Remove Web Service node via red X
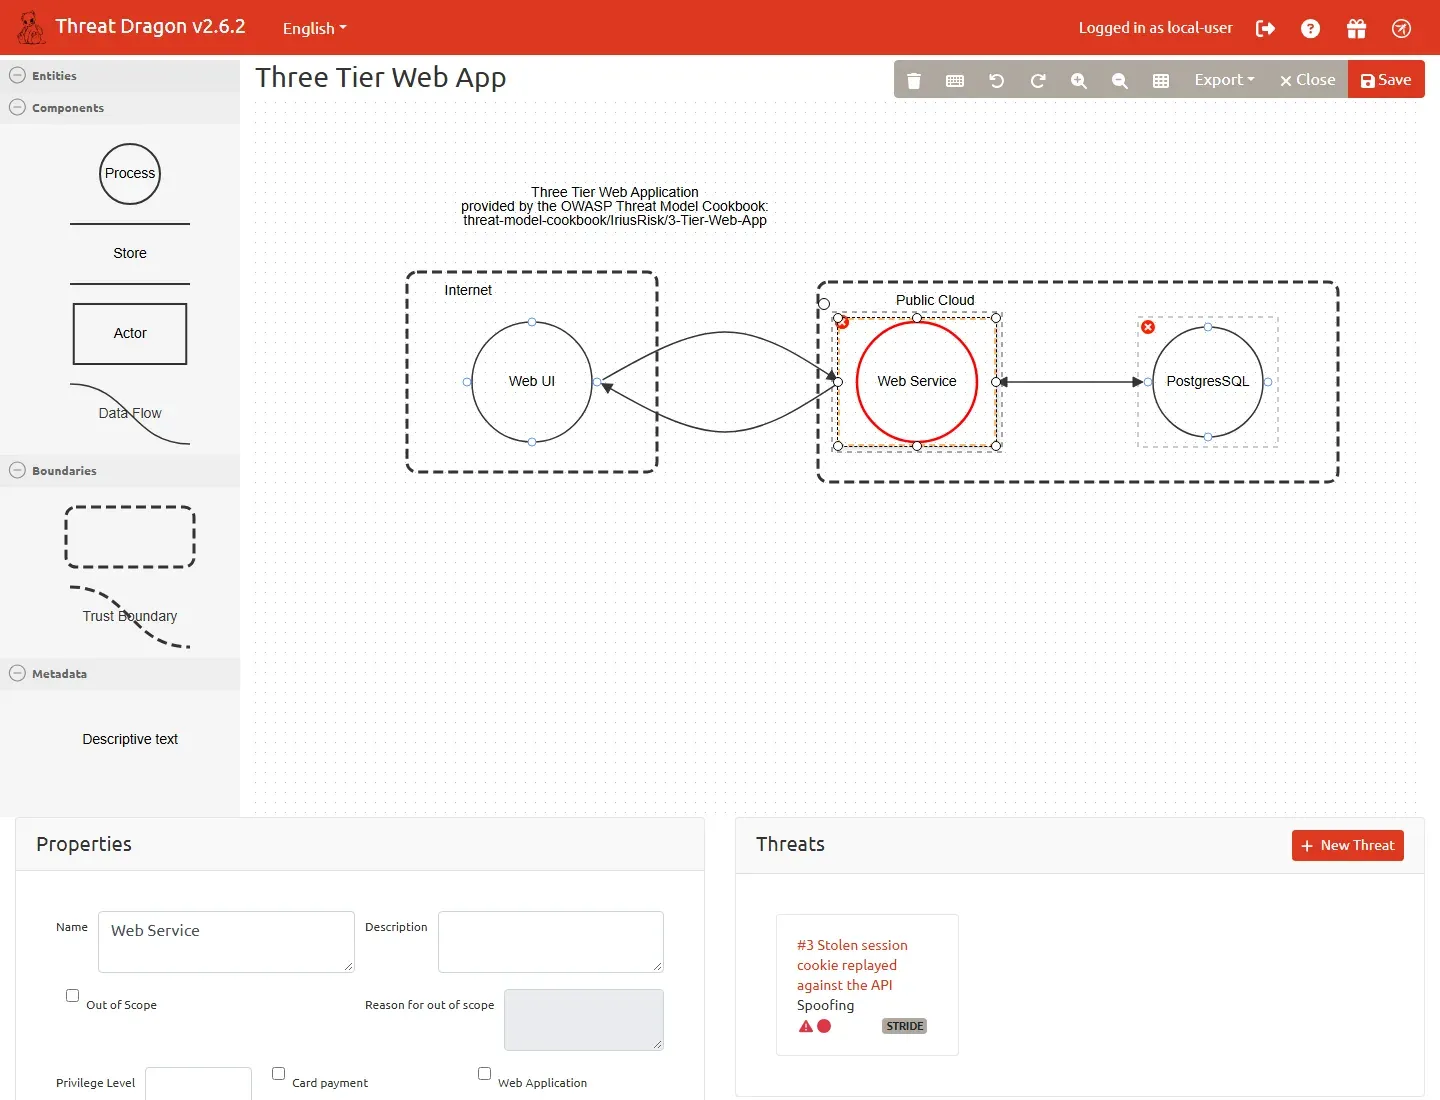The height and width of the screenshot is (1100, 1440). click(842, 322)
